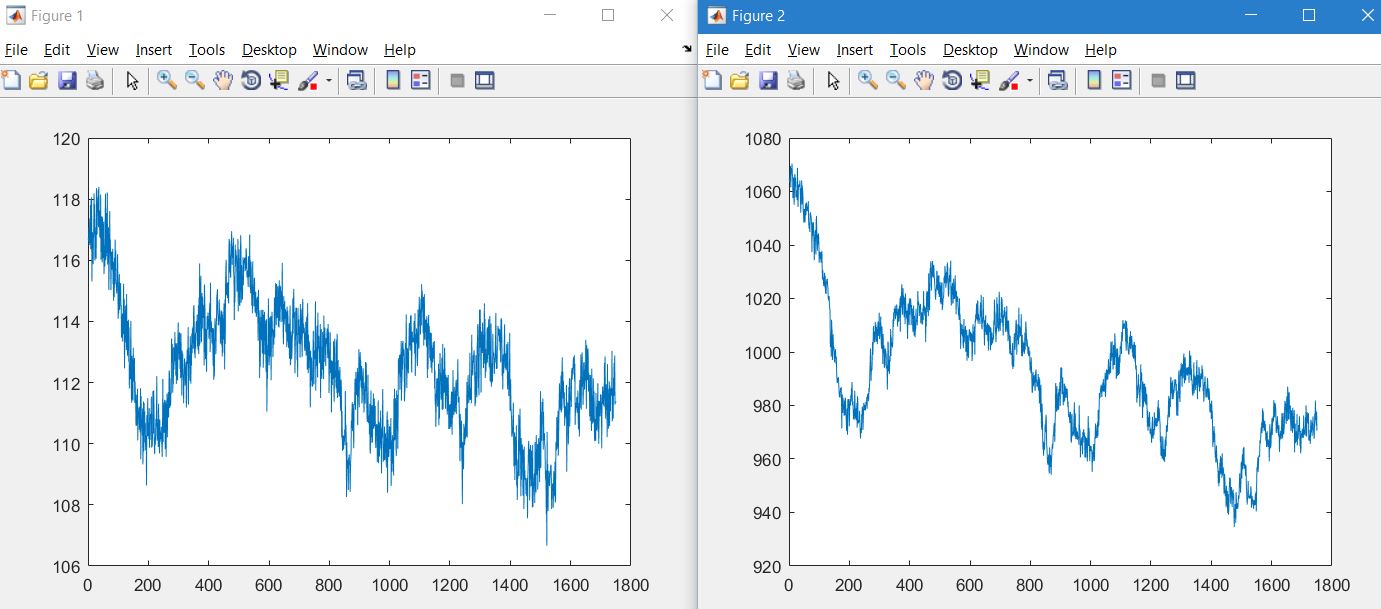Open Edit menu in Figure 1
The image size is (1381, 609).
tap(57, 50)
